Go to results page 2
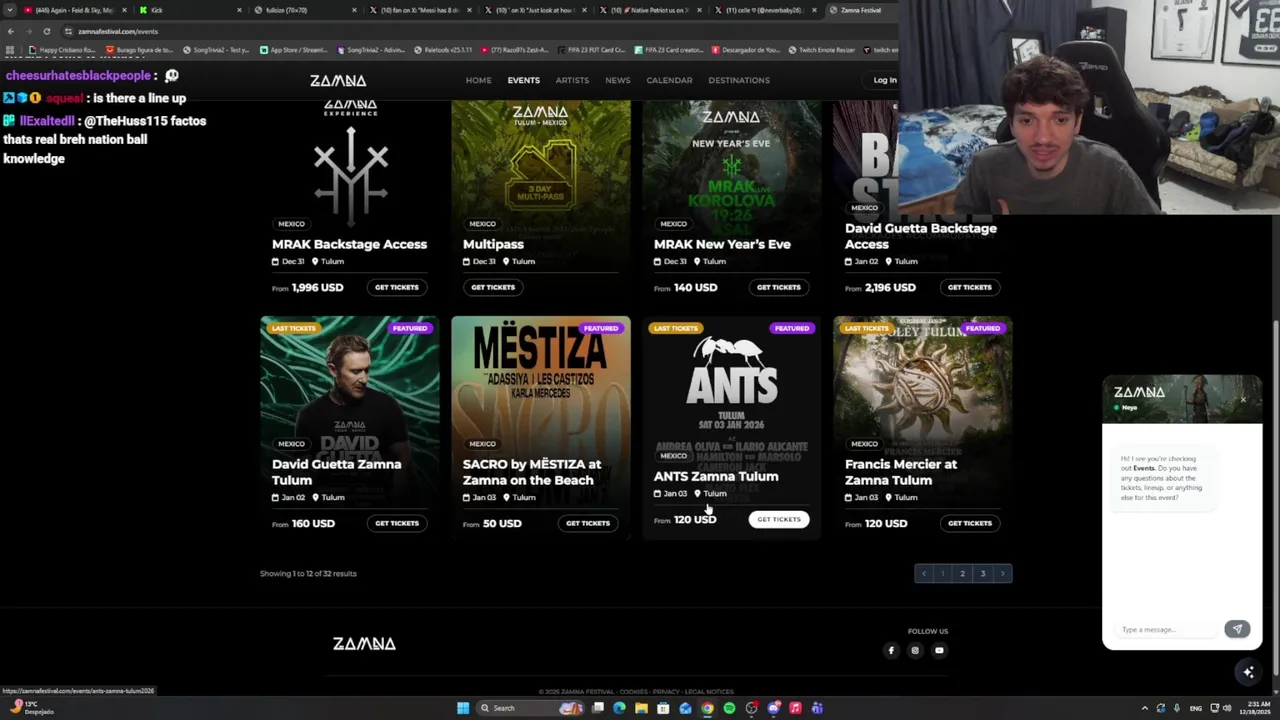The width and height of the screenshot is (1280, 720). [962, 573]
